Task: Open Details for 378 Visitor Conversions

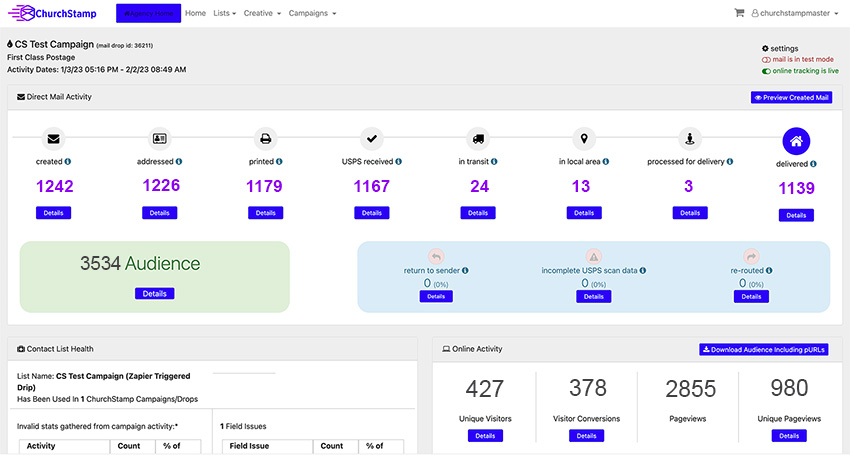Action: (587, 435)
